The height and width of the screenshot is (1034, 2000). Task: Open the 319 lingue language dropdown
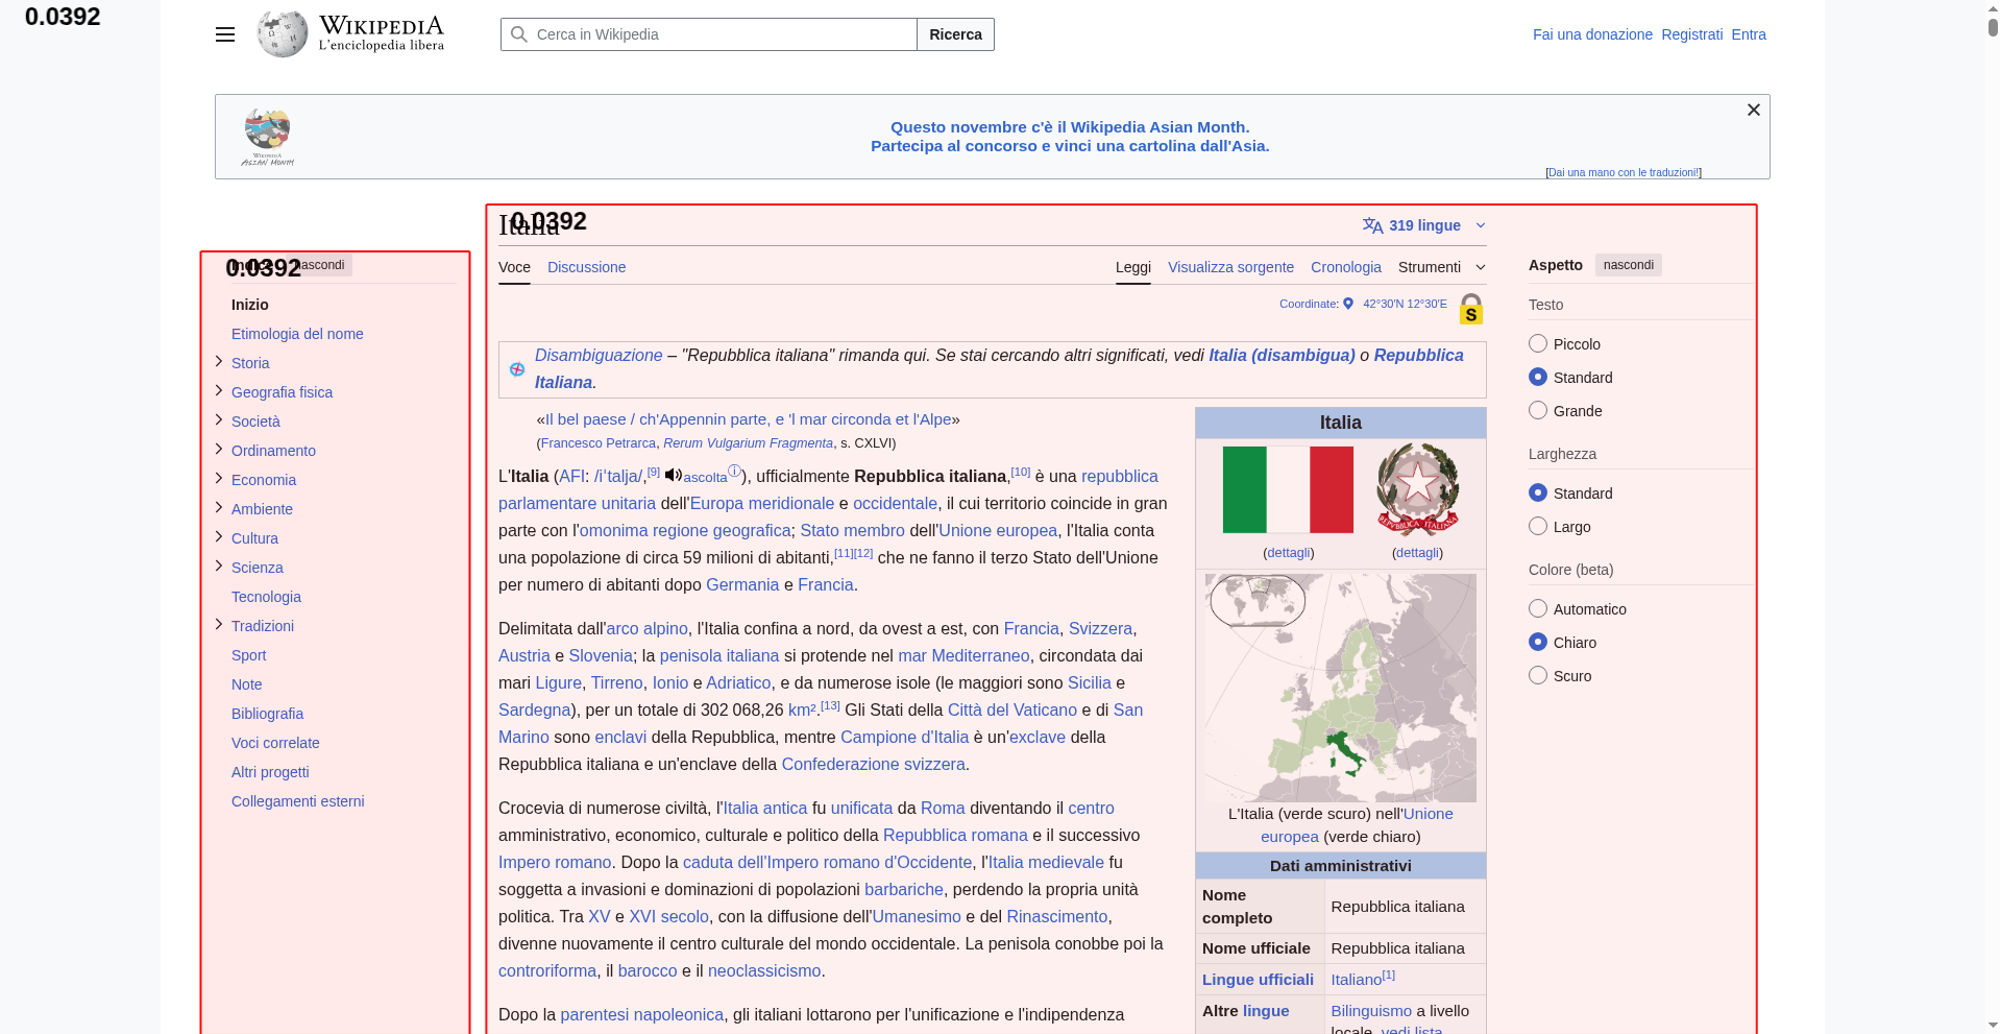1423,226
